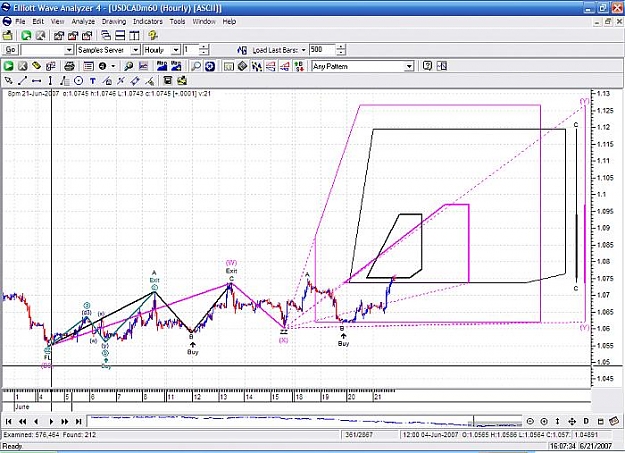Click the four-way pan arrows icon
Screen dimensions: 625x453
tap(572, 421)
